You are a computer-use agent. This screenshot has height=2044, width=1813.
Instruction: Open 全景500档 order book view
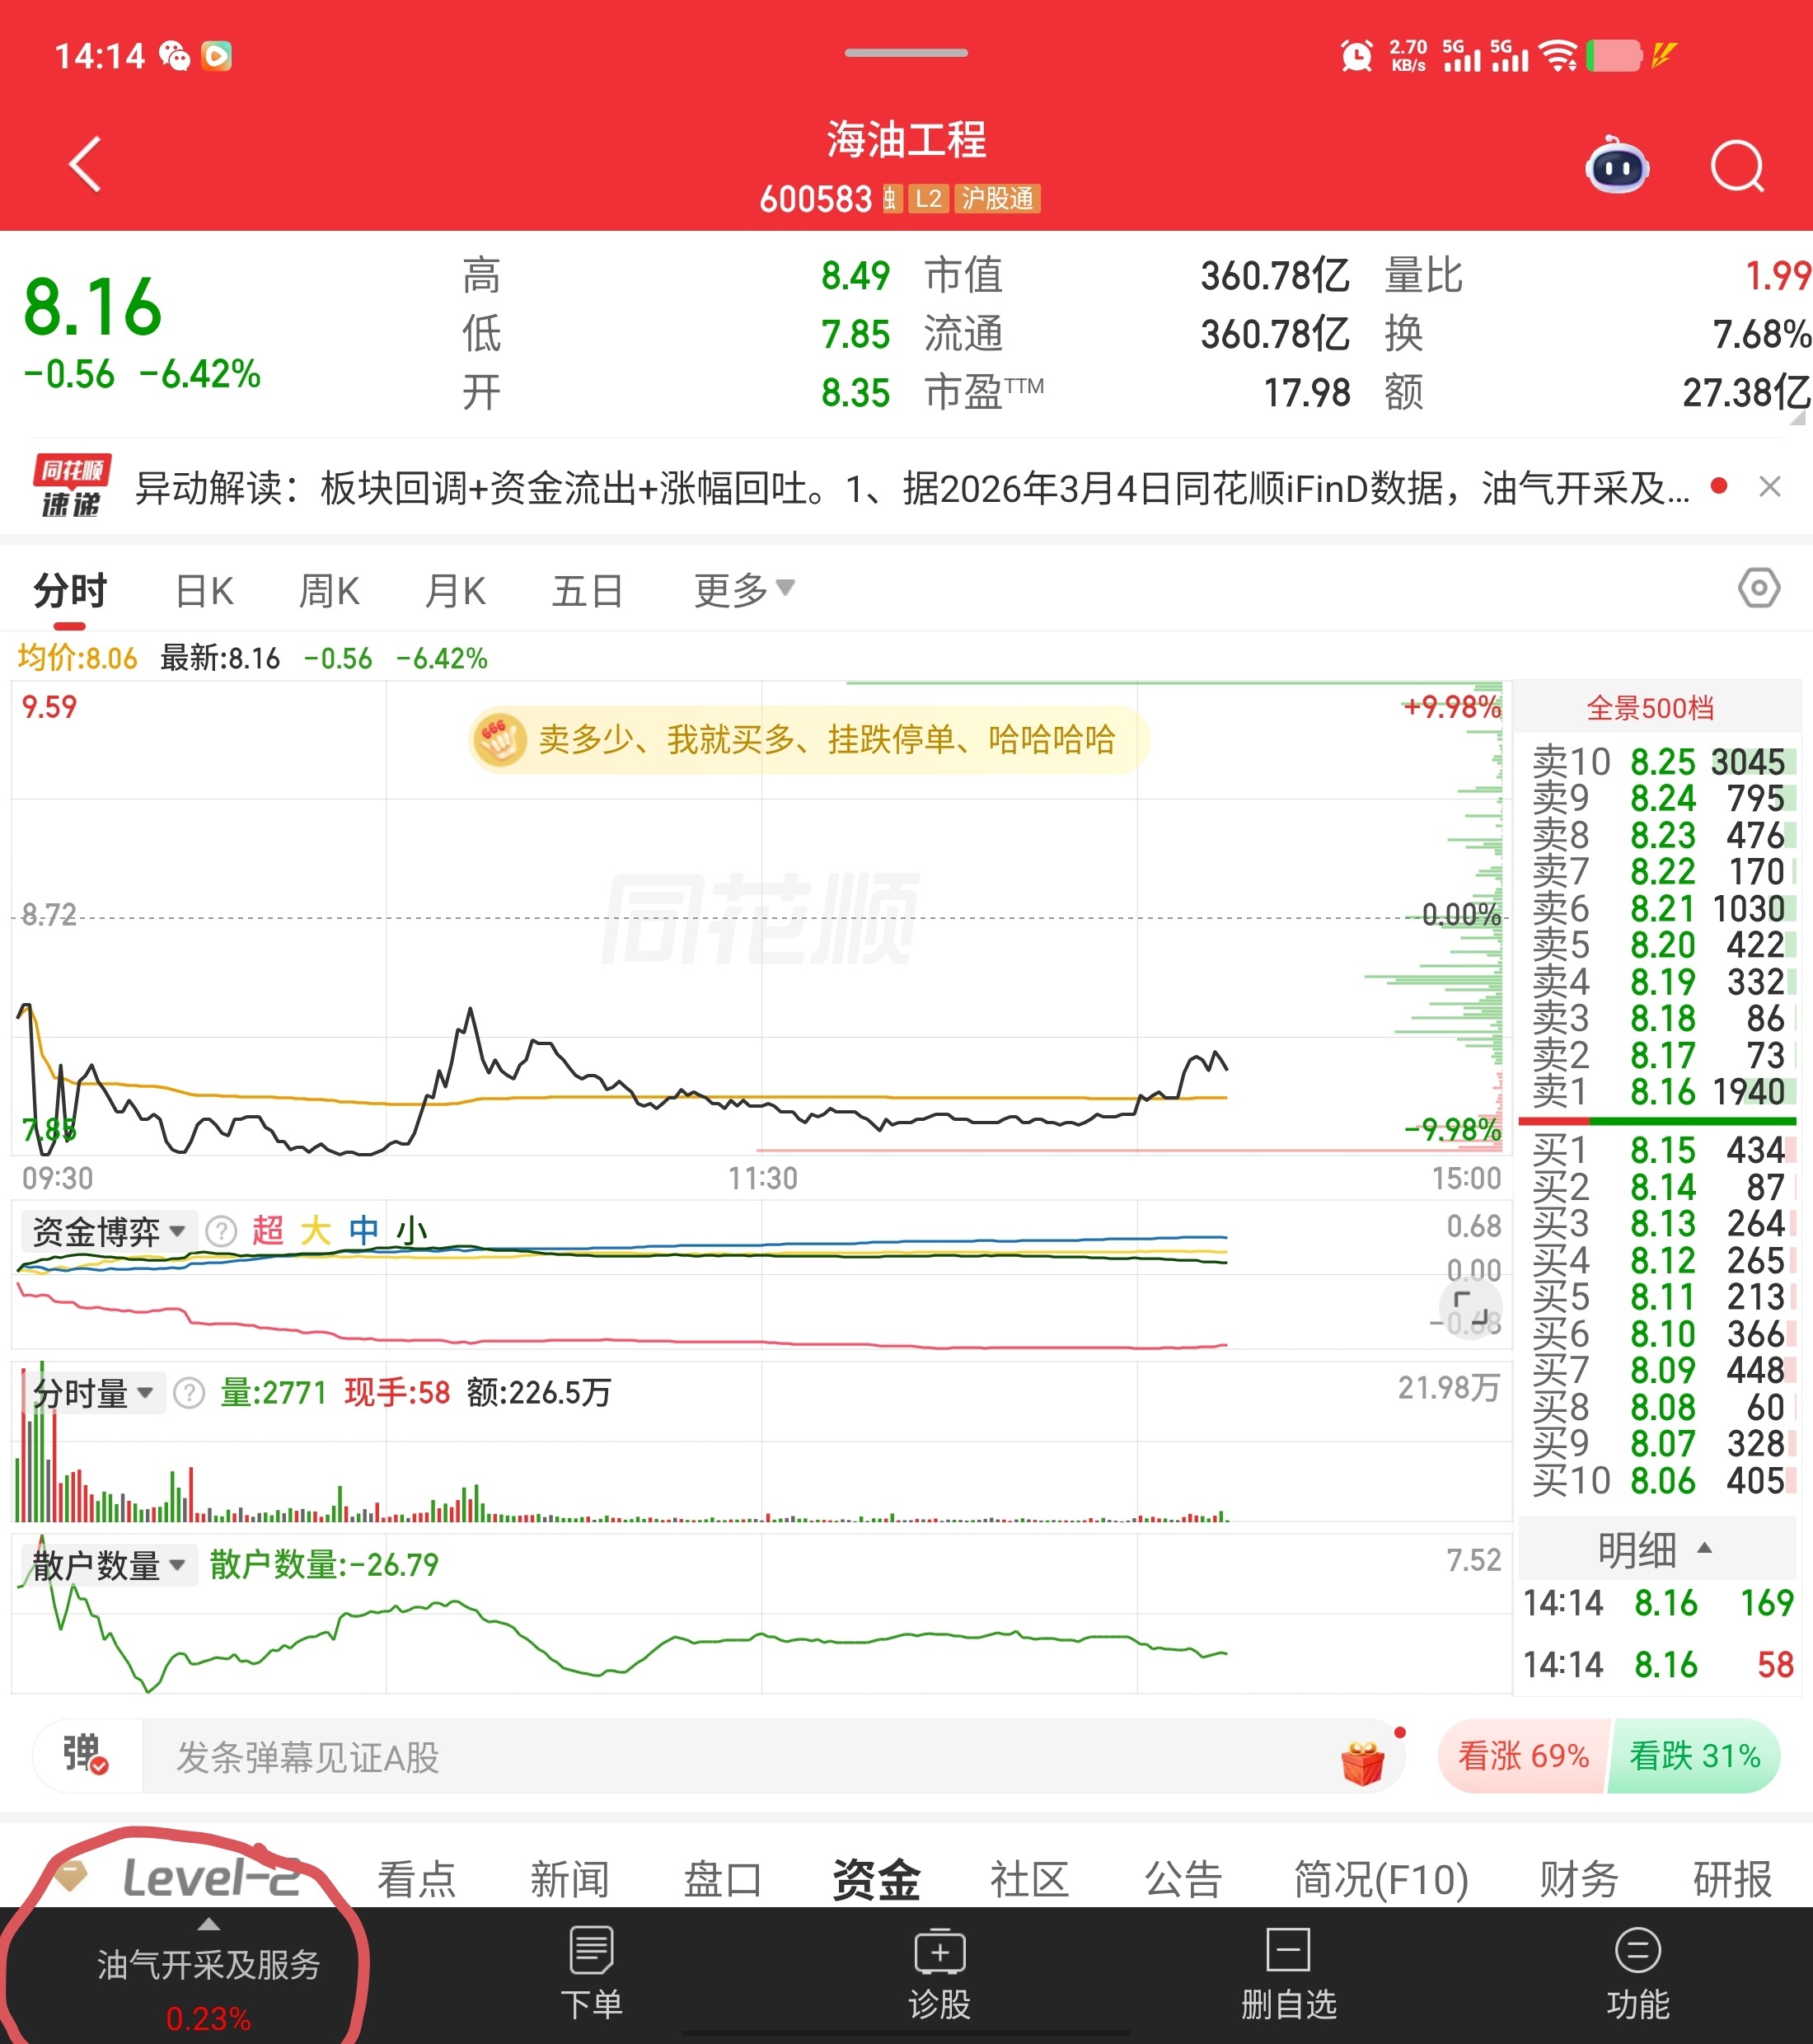[1650, 708]
